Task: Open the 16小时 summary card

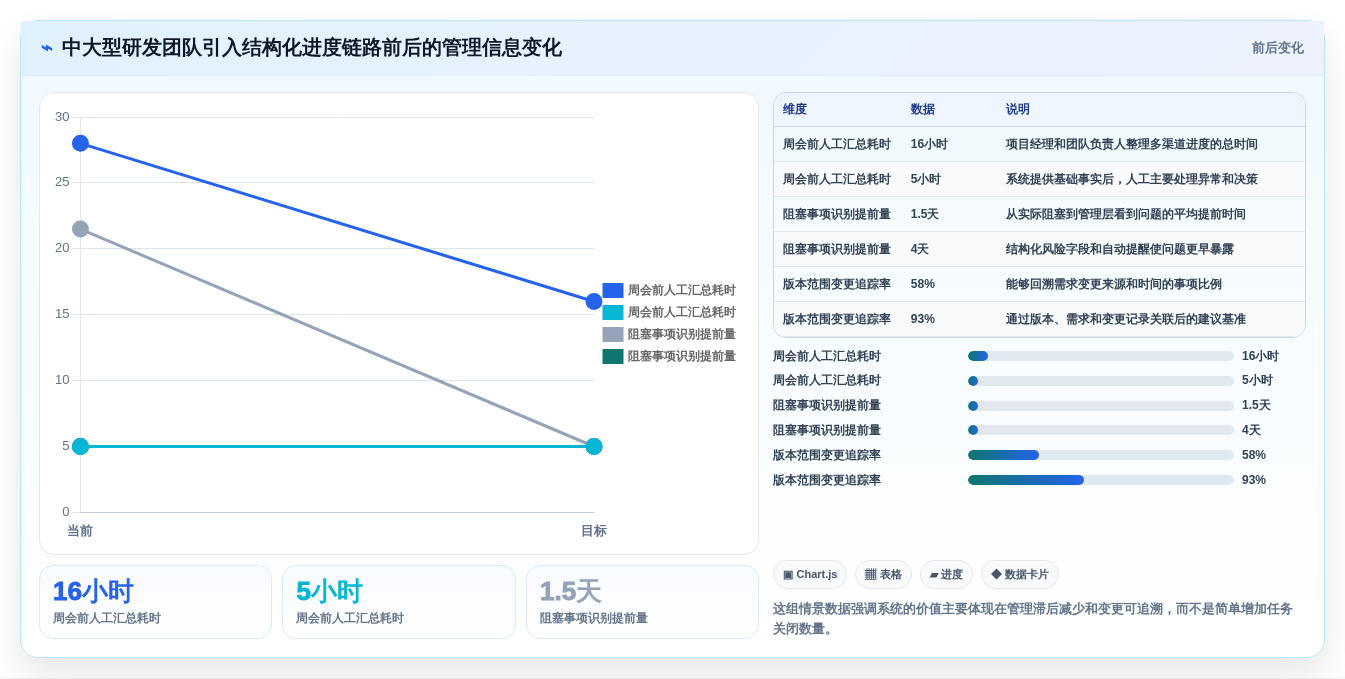Action: point(155,602)
